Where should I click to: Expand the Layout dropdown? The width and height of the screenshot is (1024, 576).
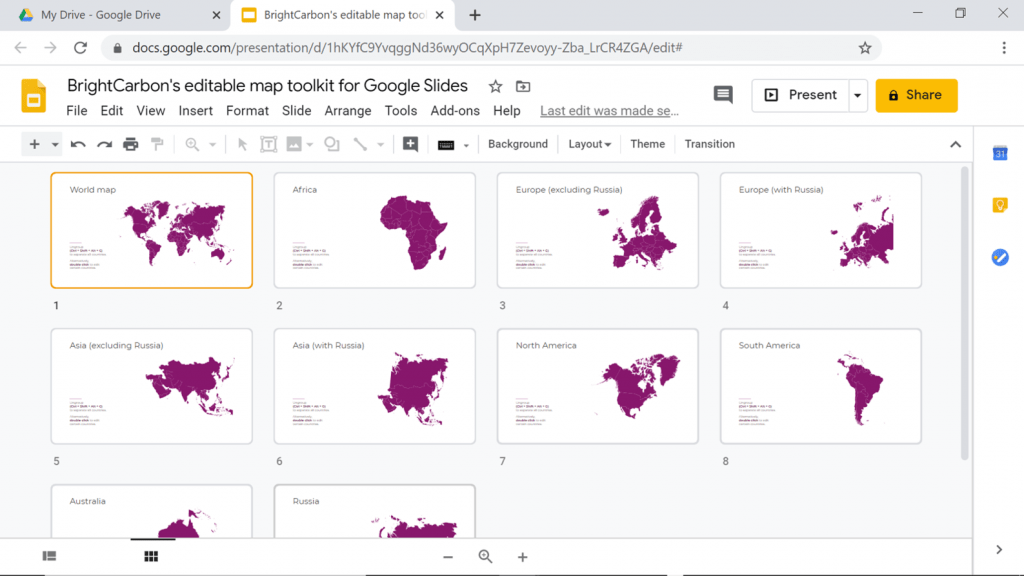tap(589, 144)
